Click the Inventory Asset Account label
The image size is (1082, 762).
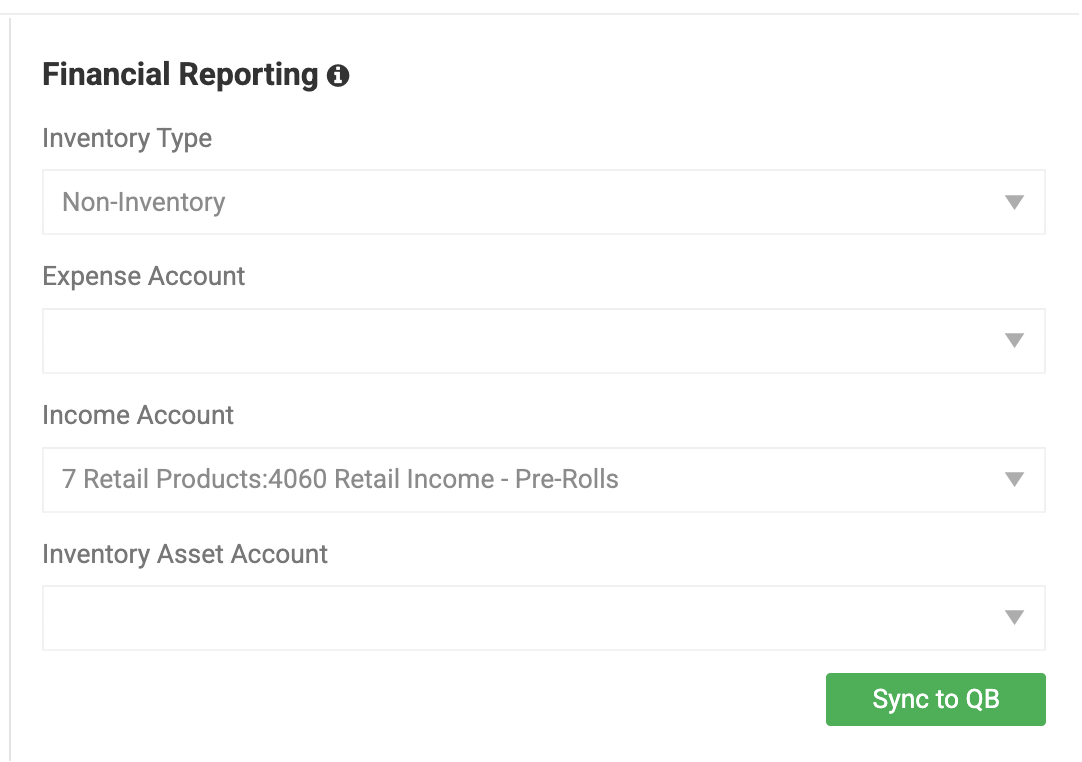click(184, 555)
